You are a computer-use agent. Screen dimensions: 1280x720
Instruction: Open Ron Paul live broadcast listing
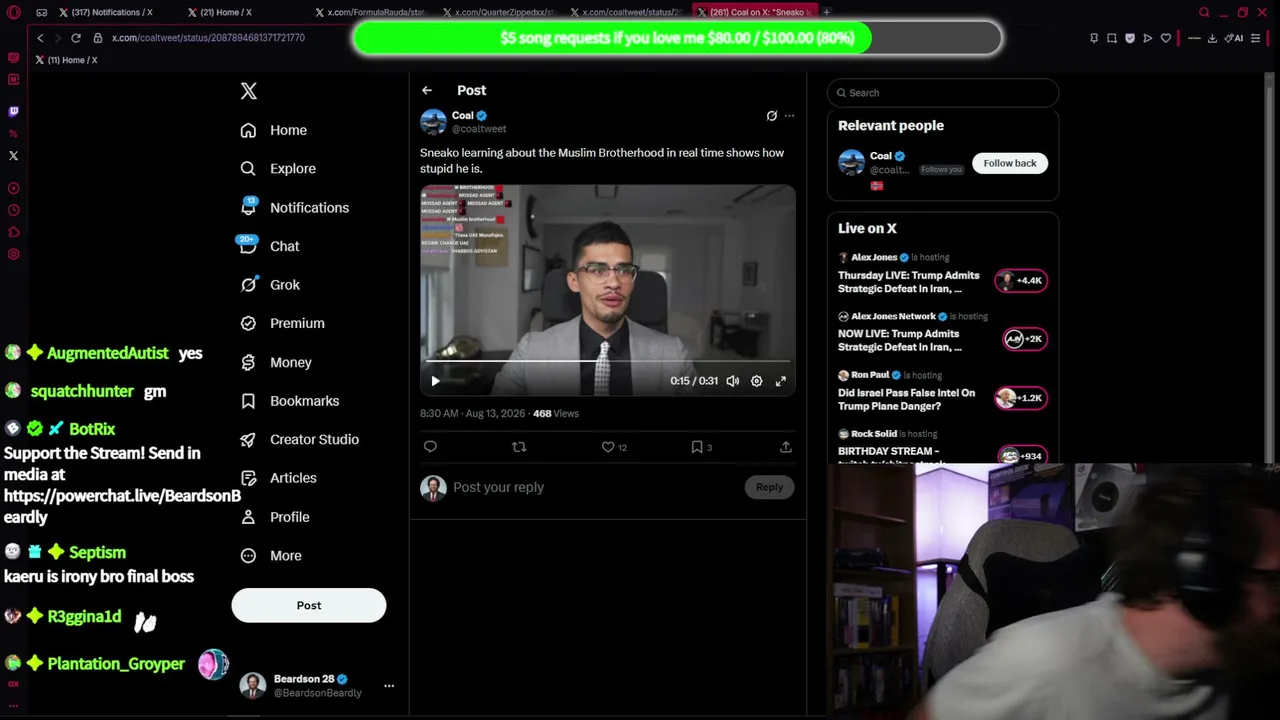942,391
